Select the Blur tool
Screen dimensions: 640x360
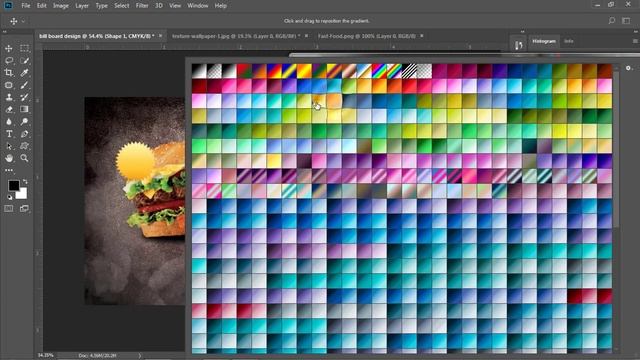point(9,122)
